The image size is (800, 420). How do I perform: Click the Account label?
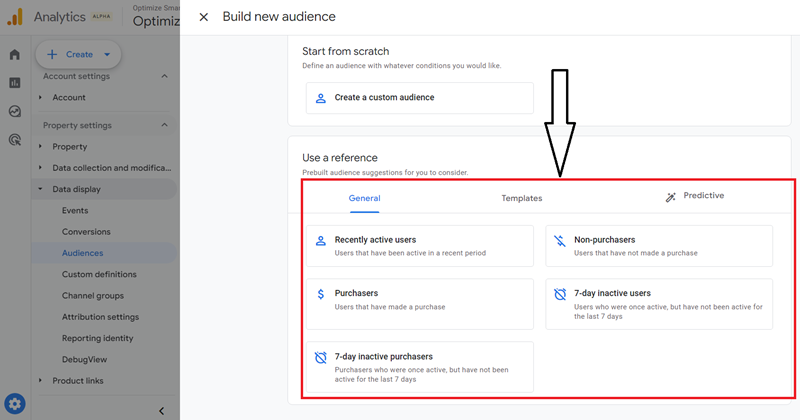(x=69, y=97)
